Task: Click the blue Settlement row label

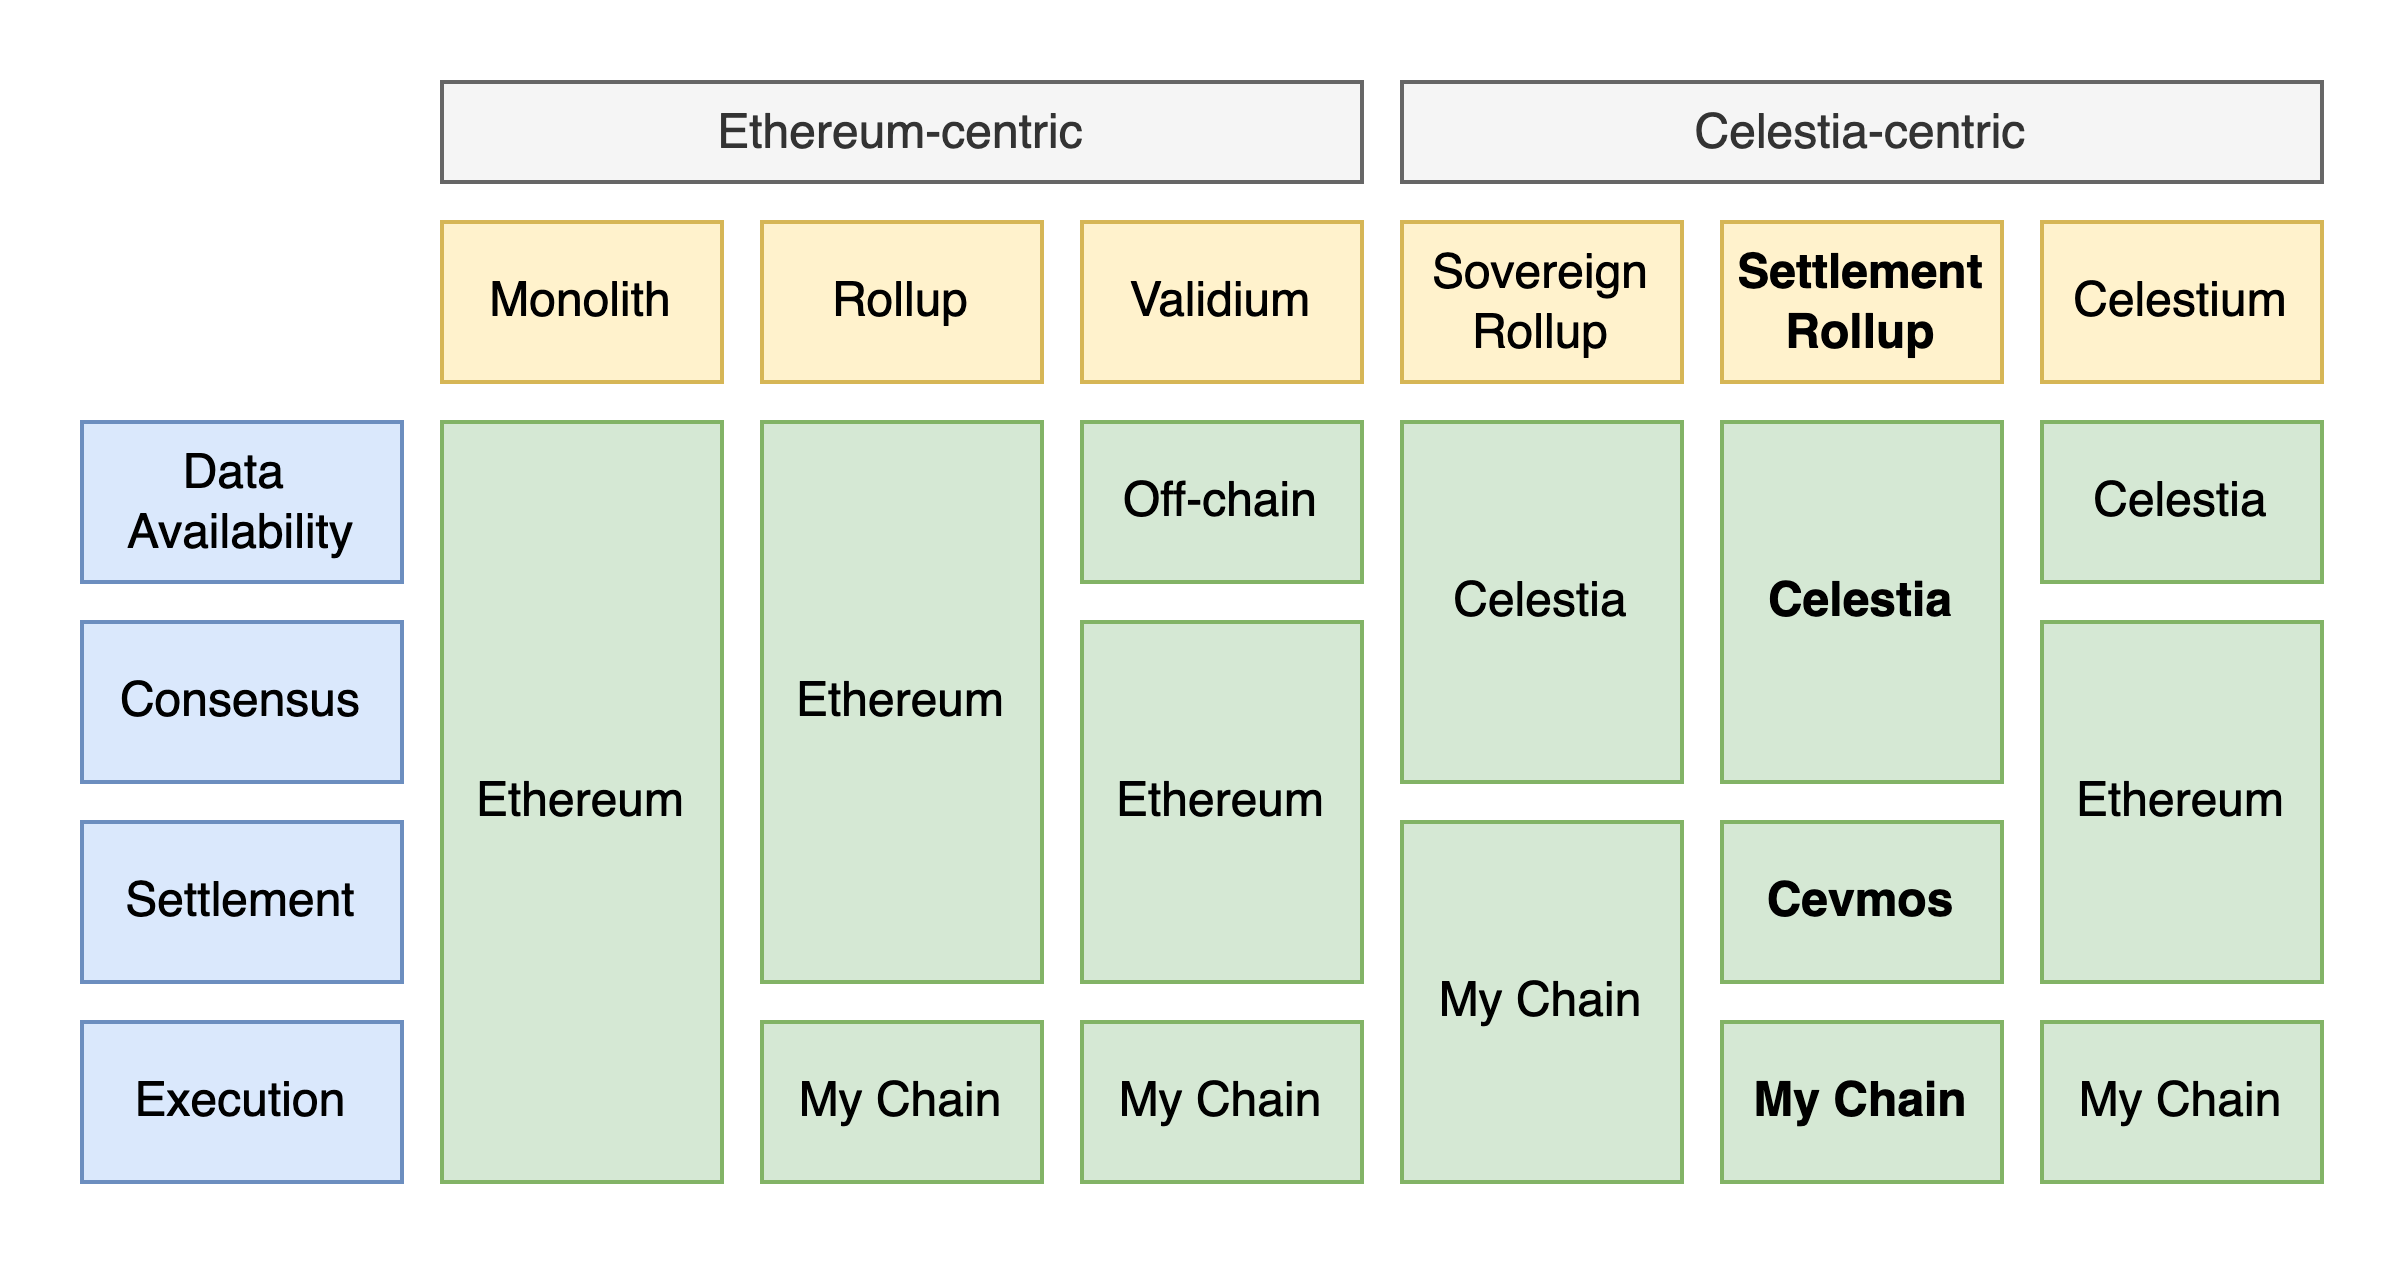Action: tap(241, 901)
